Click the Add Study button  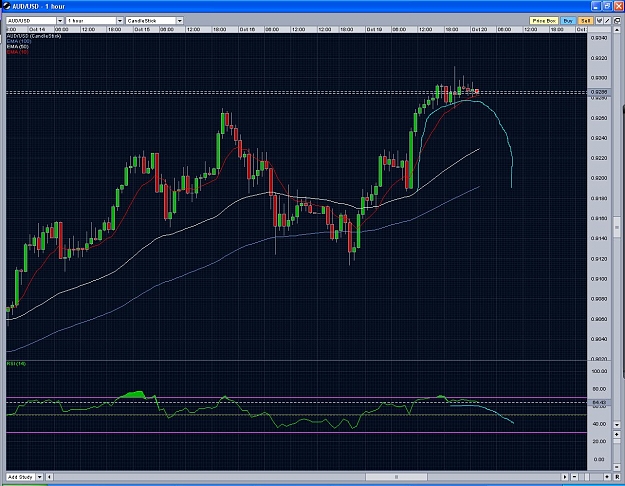[21, 477]
